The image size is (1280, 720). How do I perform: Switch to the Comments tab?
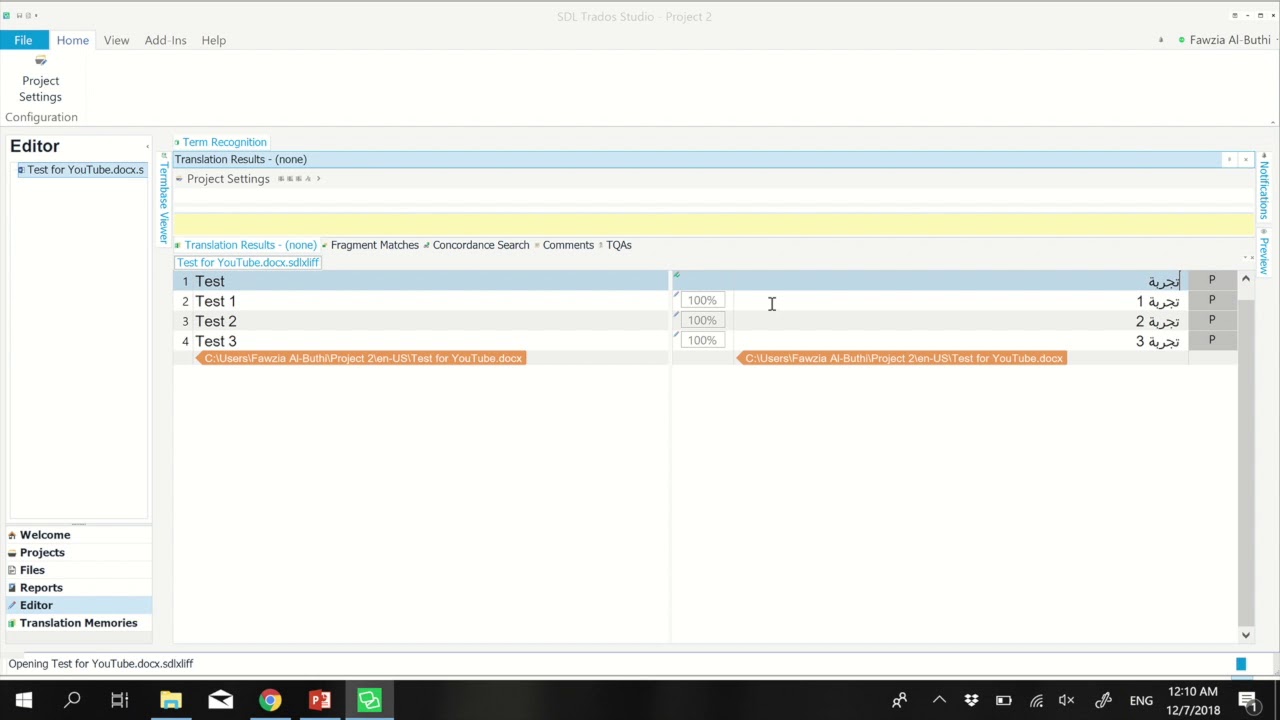(565, 245)
